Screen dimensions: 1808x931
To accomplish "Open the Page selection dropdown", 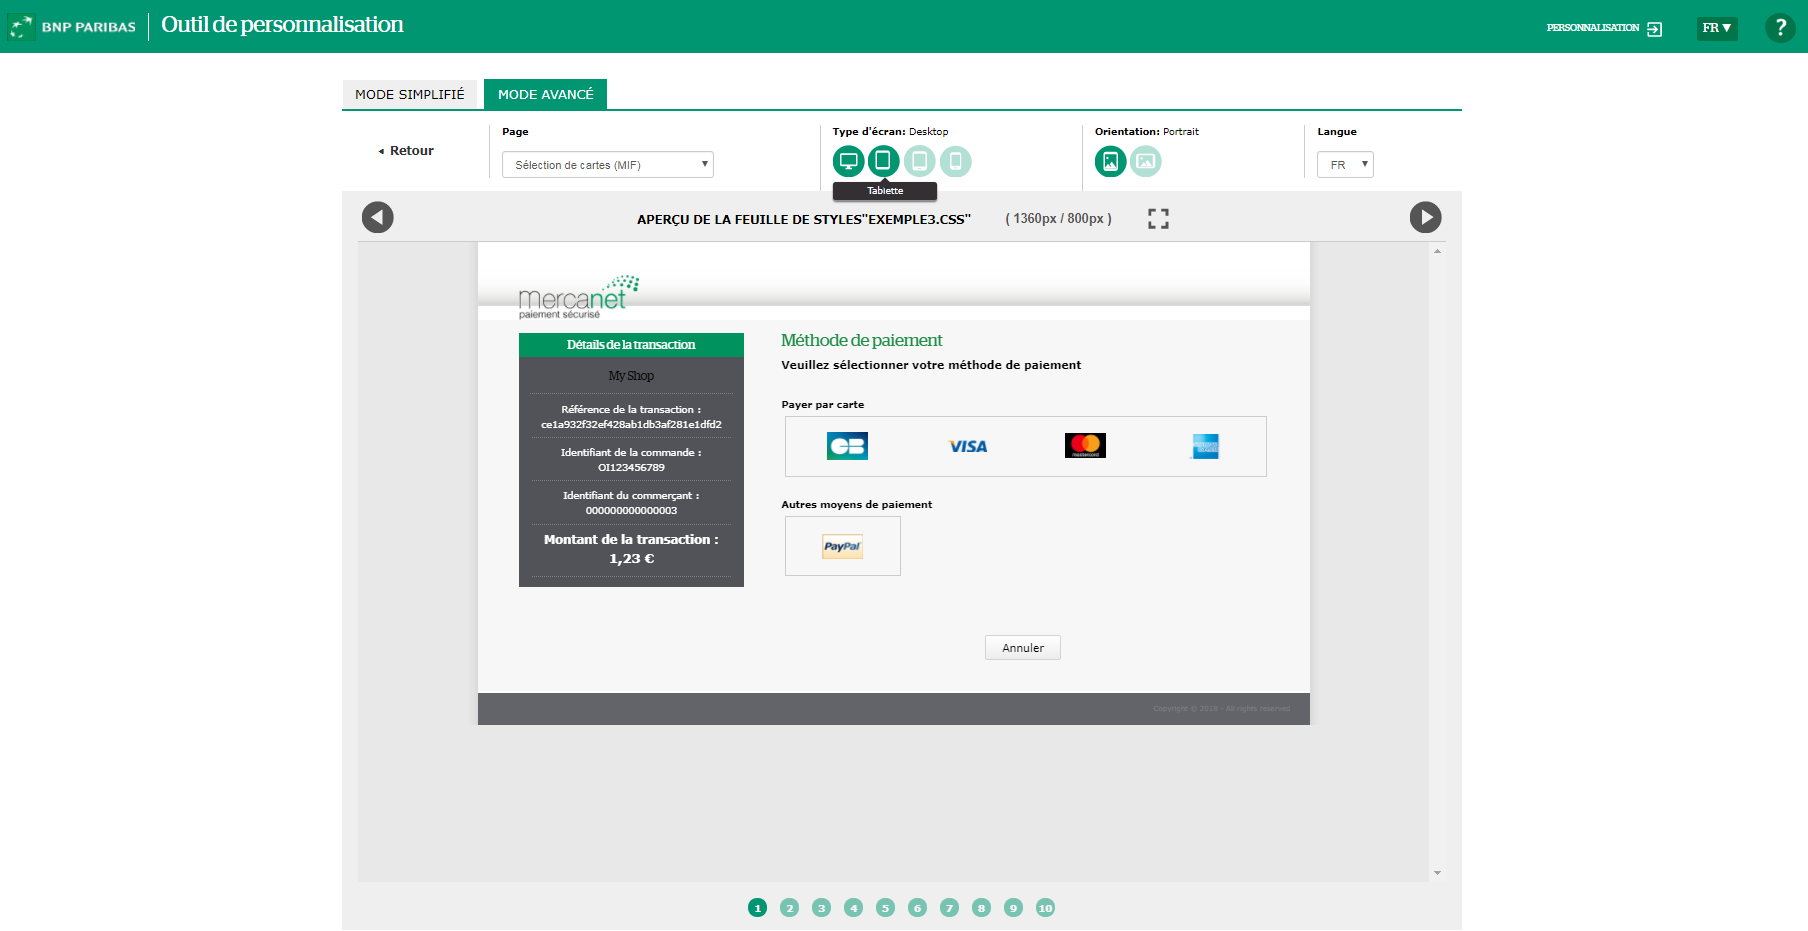I will [x=607, y=165].
